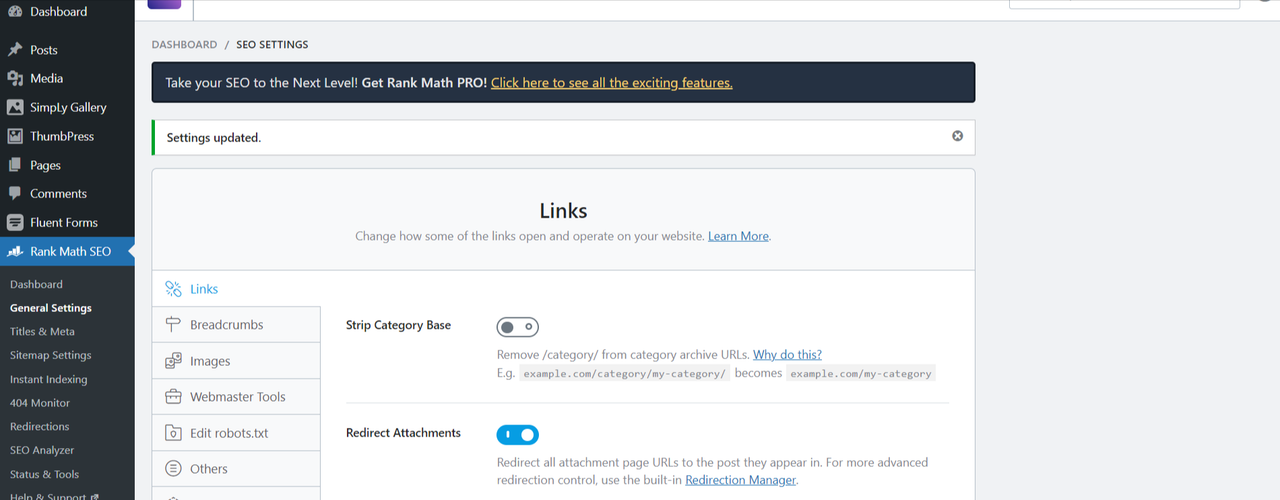Switch to the Webmaster Tools tab

[x=236, y=397]
